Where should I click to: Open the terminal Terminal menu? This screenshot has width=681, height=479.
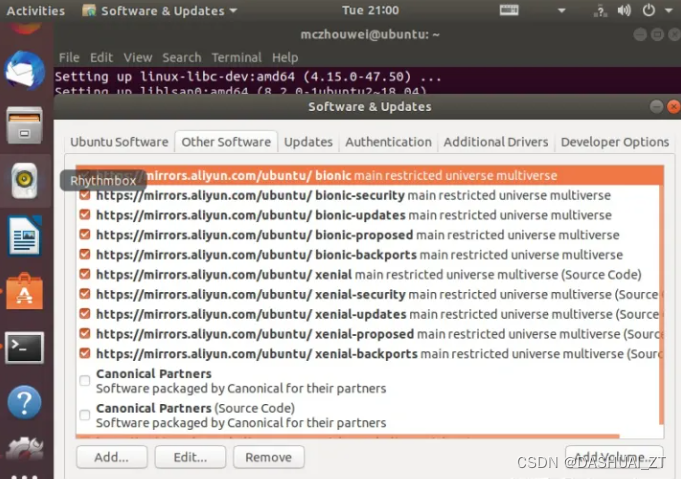(x=237, y=58)
